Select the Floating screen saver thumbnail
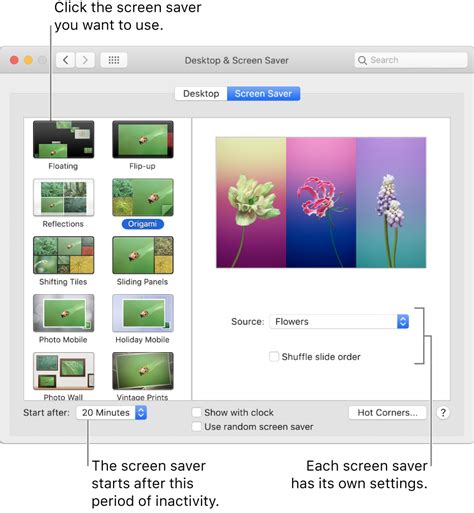The width and height of the screenshot is (474, 513). pos(63,139)
